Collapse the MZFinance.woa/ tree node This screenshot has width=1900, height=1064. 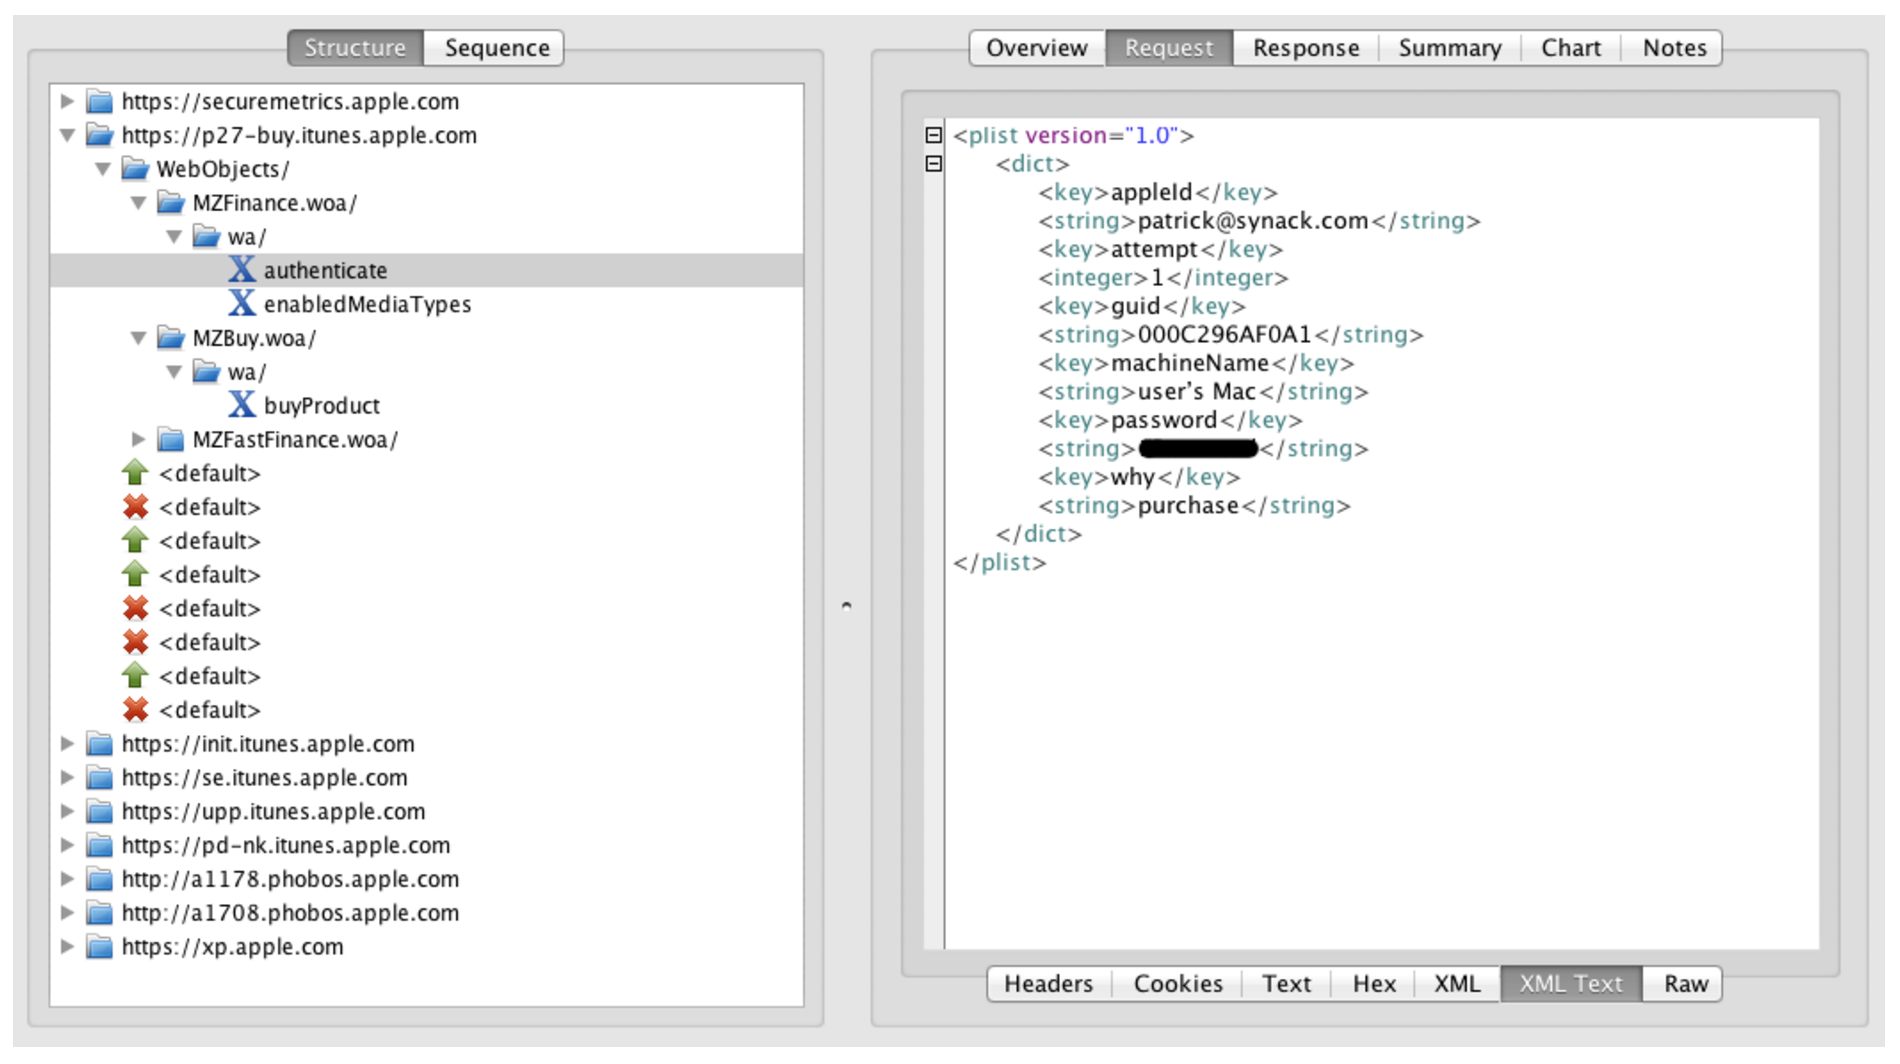click(139, 203)
